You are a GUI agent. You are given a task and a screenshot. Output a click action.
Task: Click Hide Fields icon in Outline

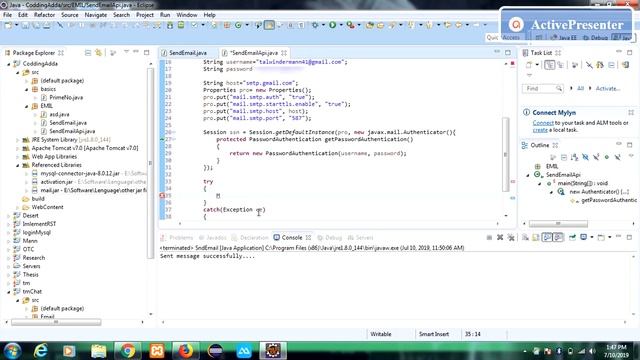pyautogui.click(x=585, y=157)
